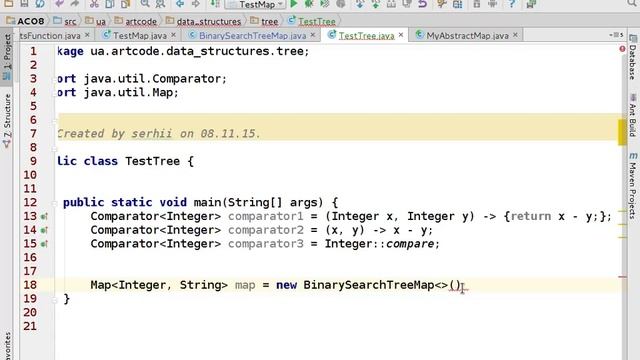The image size is (640, 360).
Task: Close the BinarySearchTreeMap.java tab
Action: (x=313, y=35)
